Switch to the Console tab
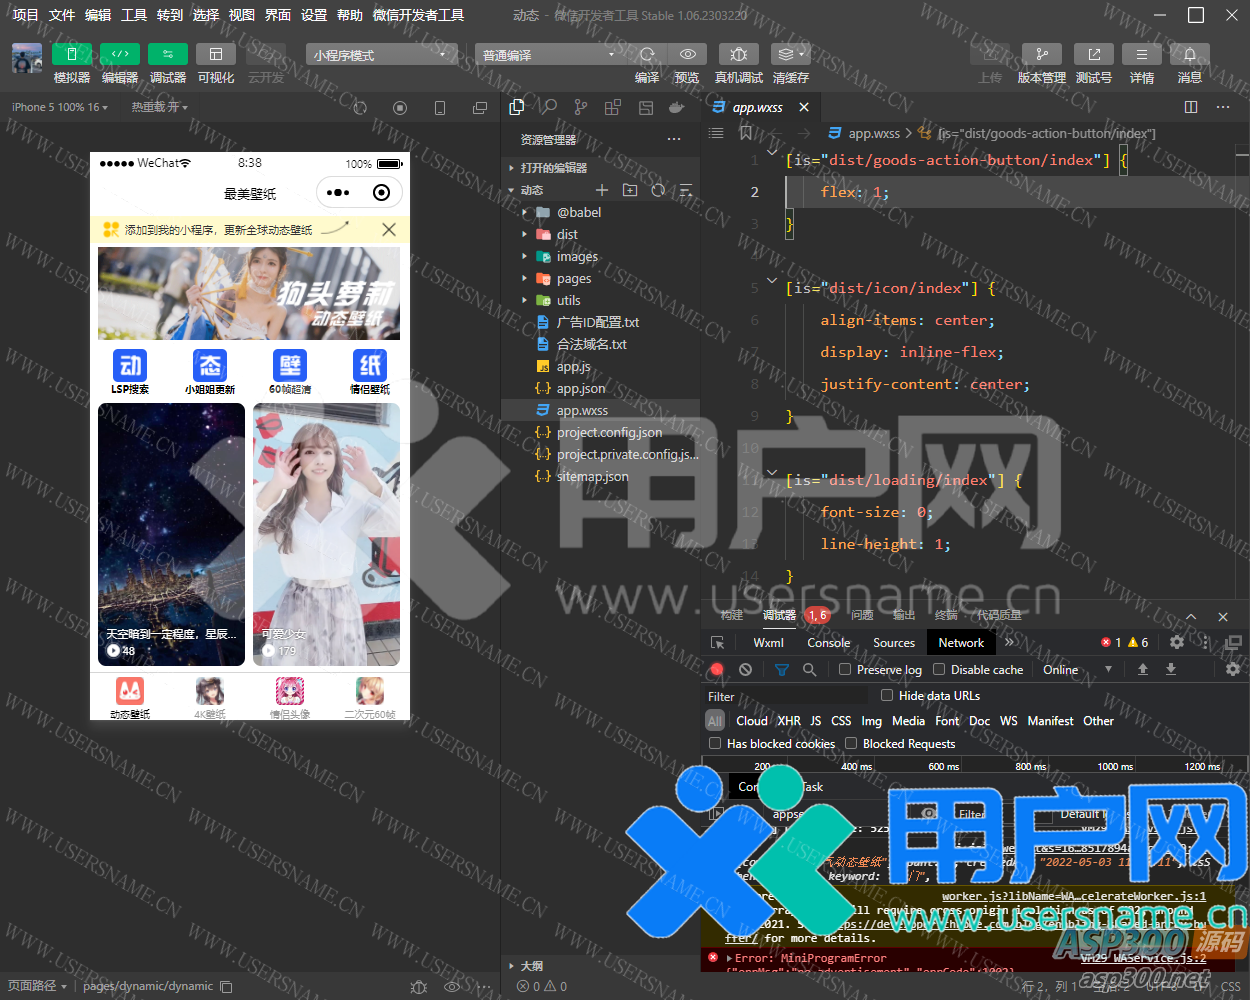 tap(829, 643)
